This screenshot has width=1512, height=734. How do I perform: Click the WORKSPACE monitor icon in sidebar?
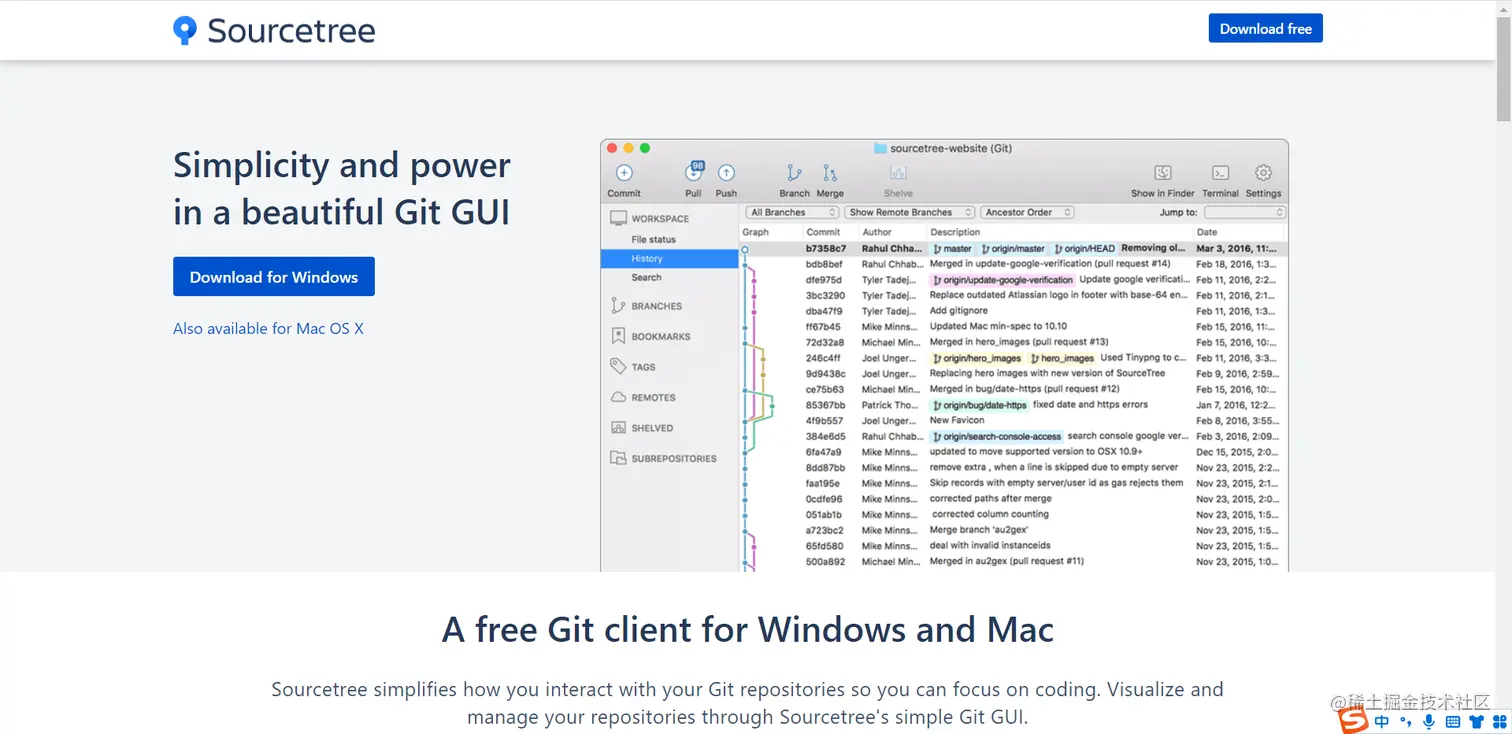pos(618,218)
